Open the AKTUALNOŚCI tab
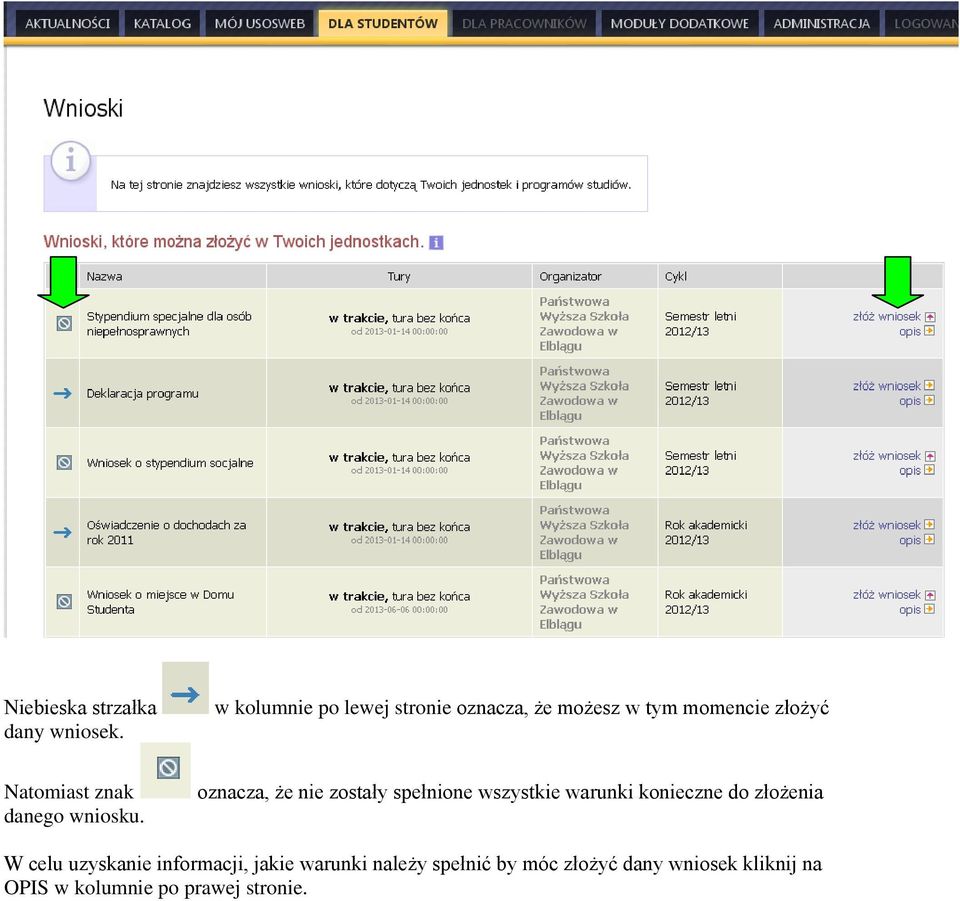Image resolution: width=960 pixels, height=901 pixels. pos(67,23)
